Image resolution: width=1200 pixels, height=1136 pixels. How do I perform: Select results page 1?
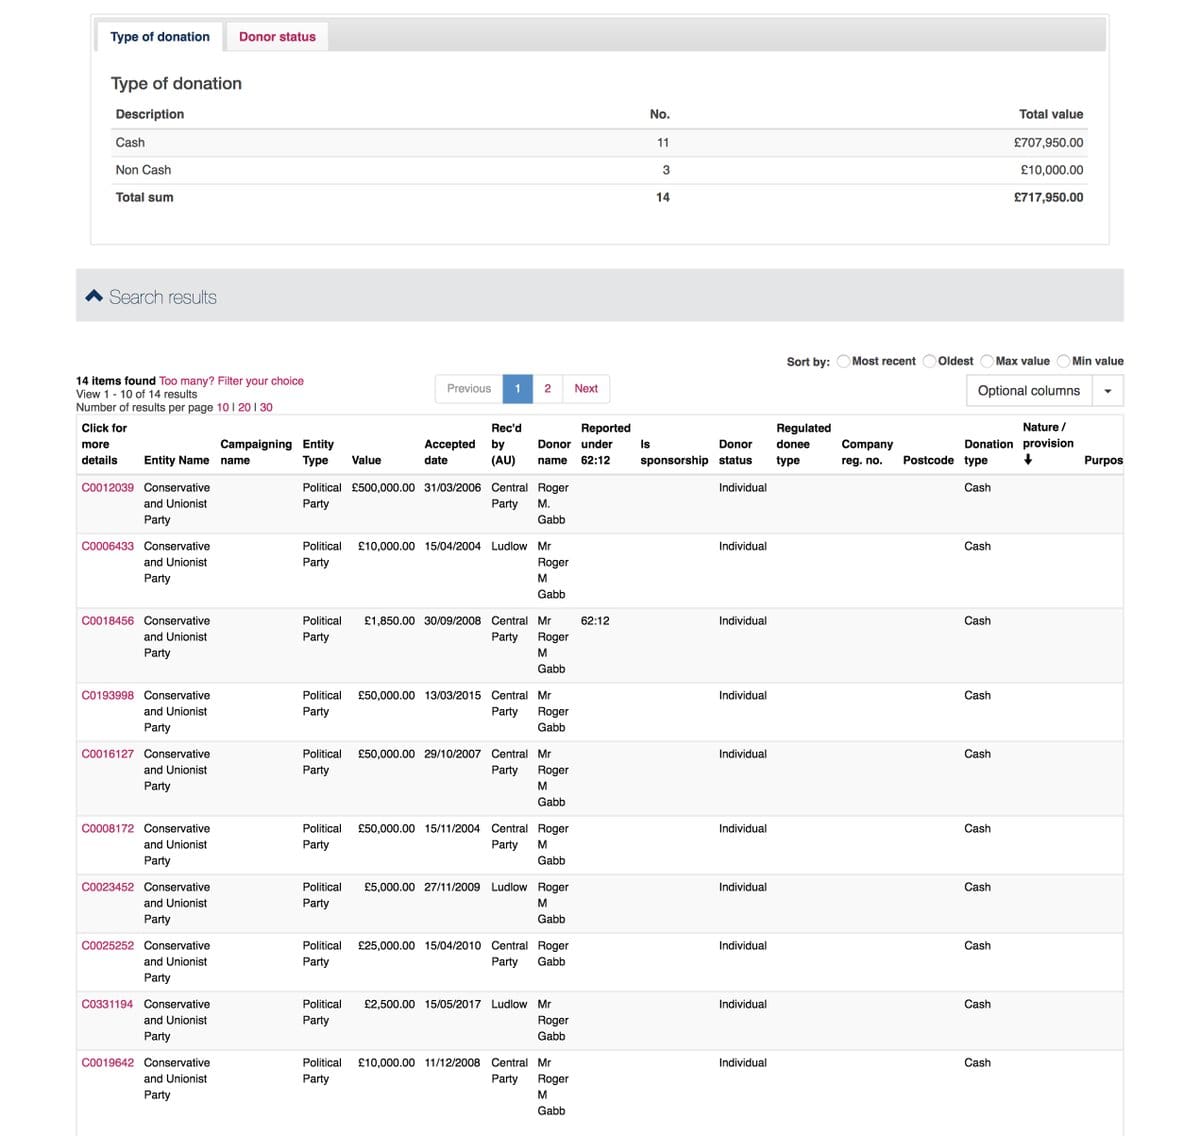coord(517,389)
